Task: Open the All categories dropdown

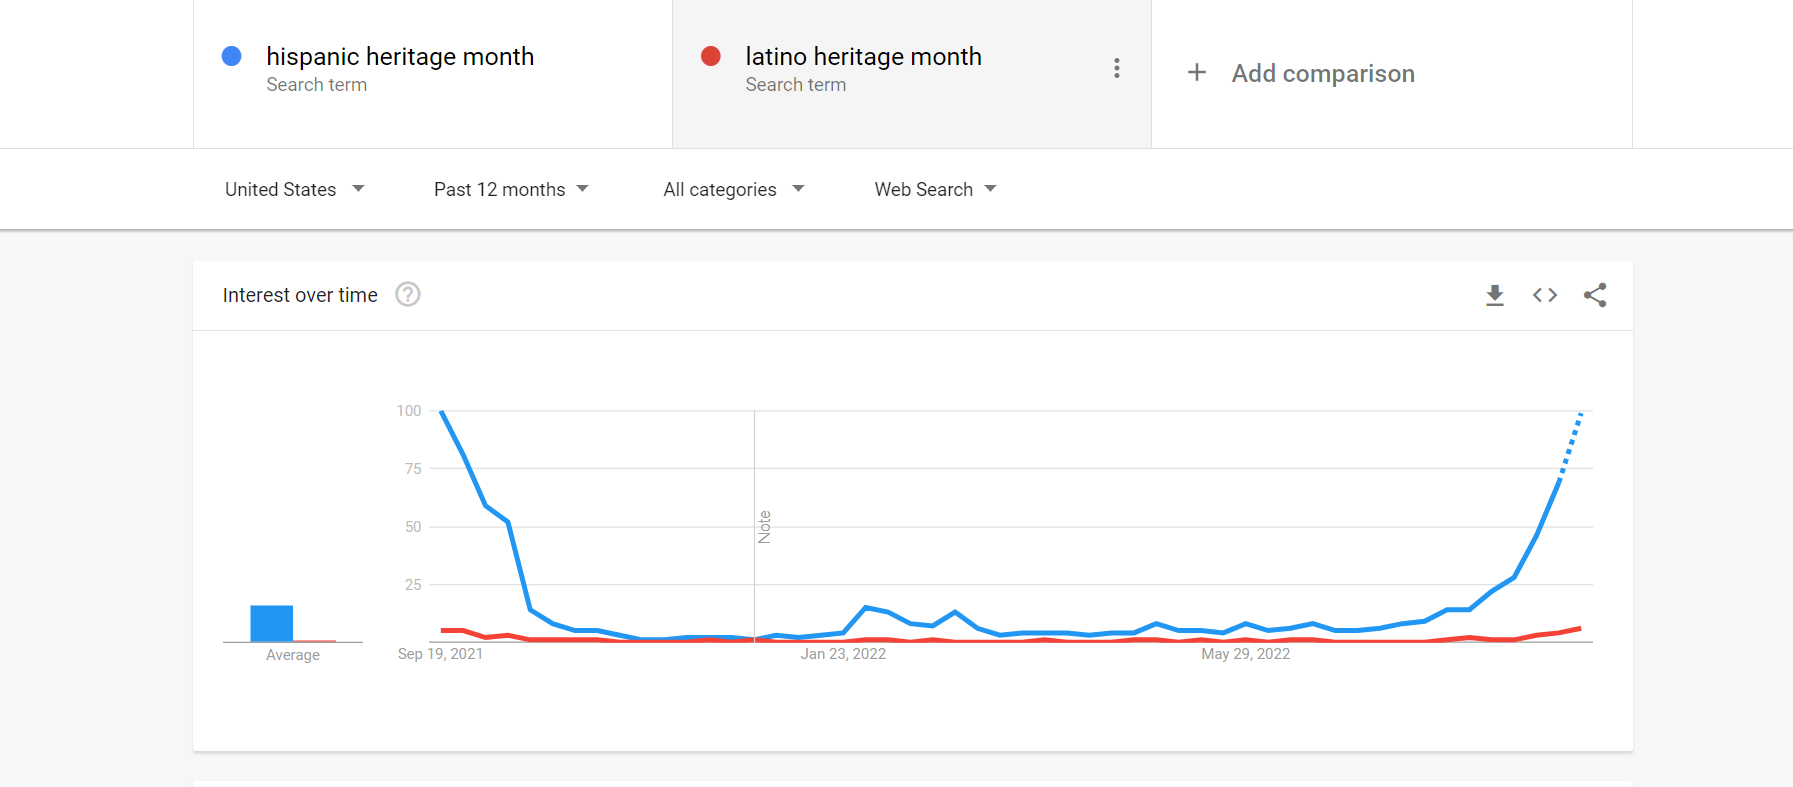Action: 733,189
